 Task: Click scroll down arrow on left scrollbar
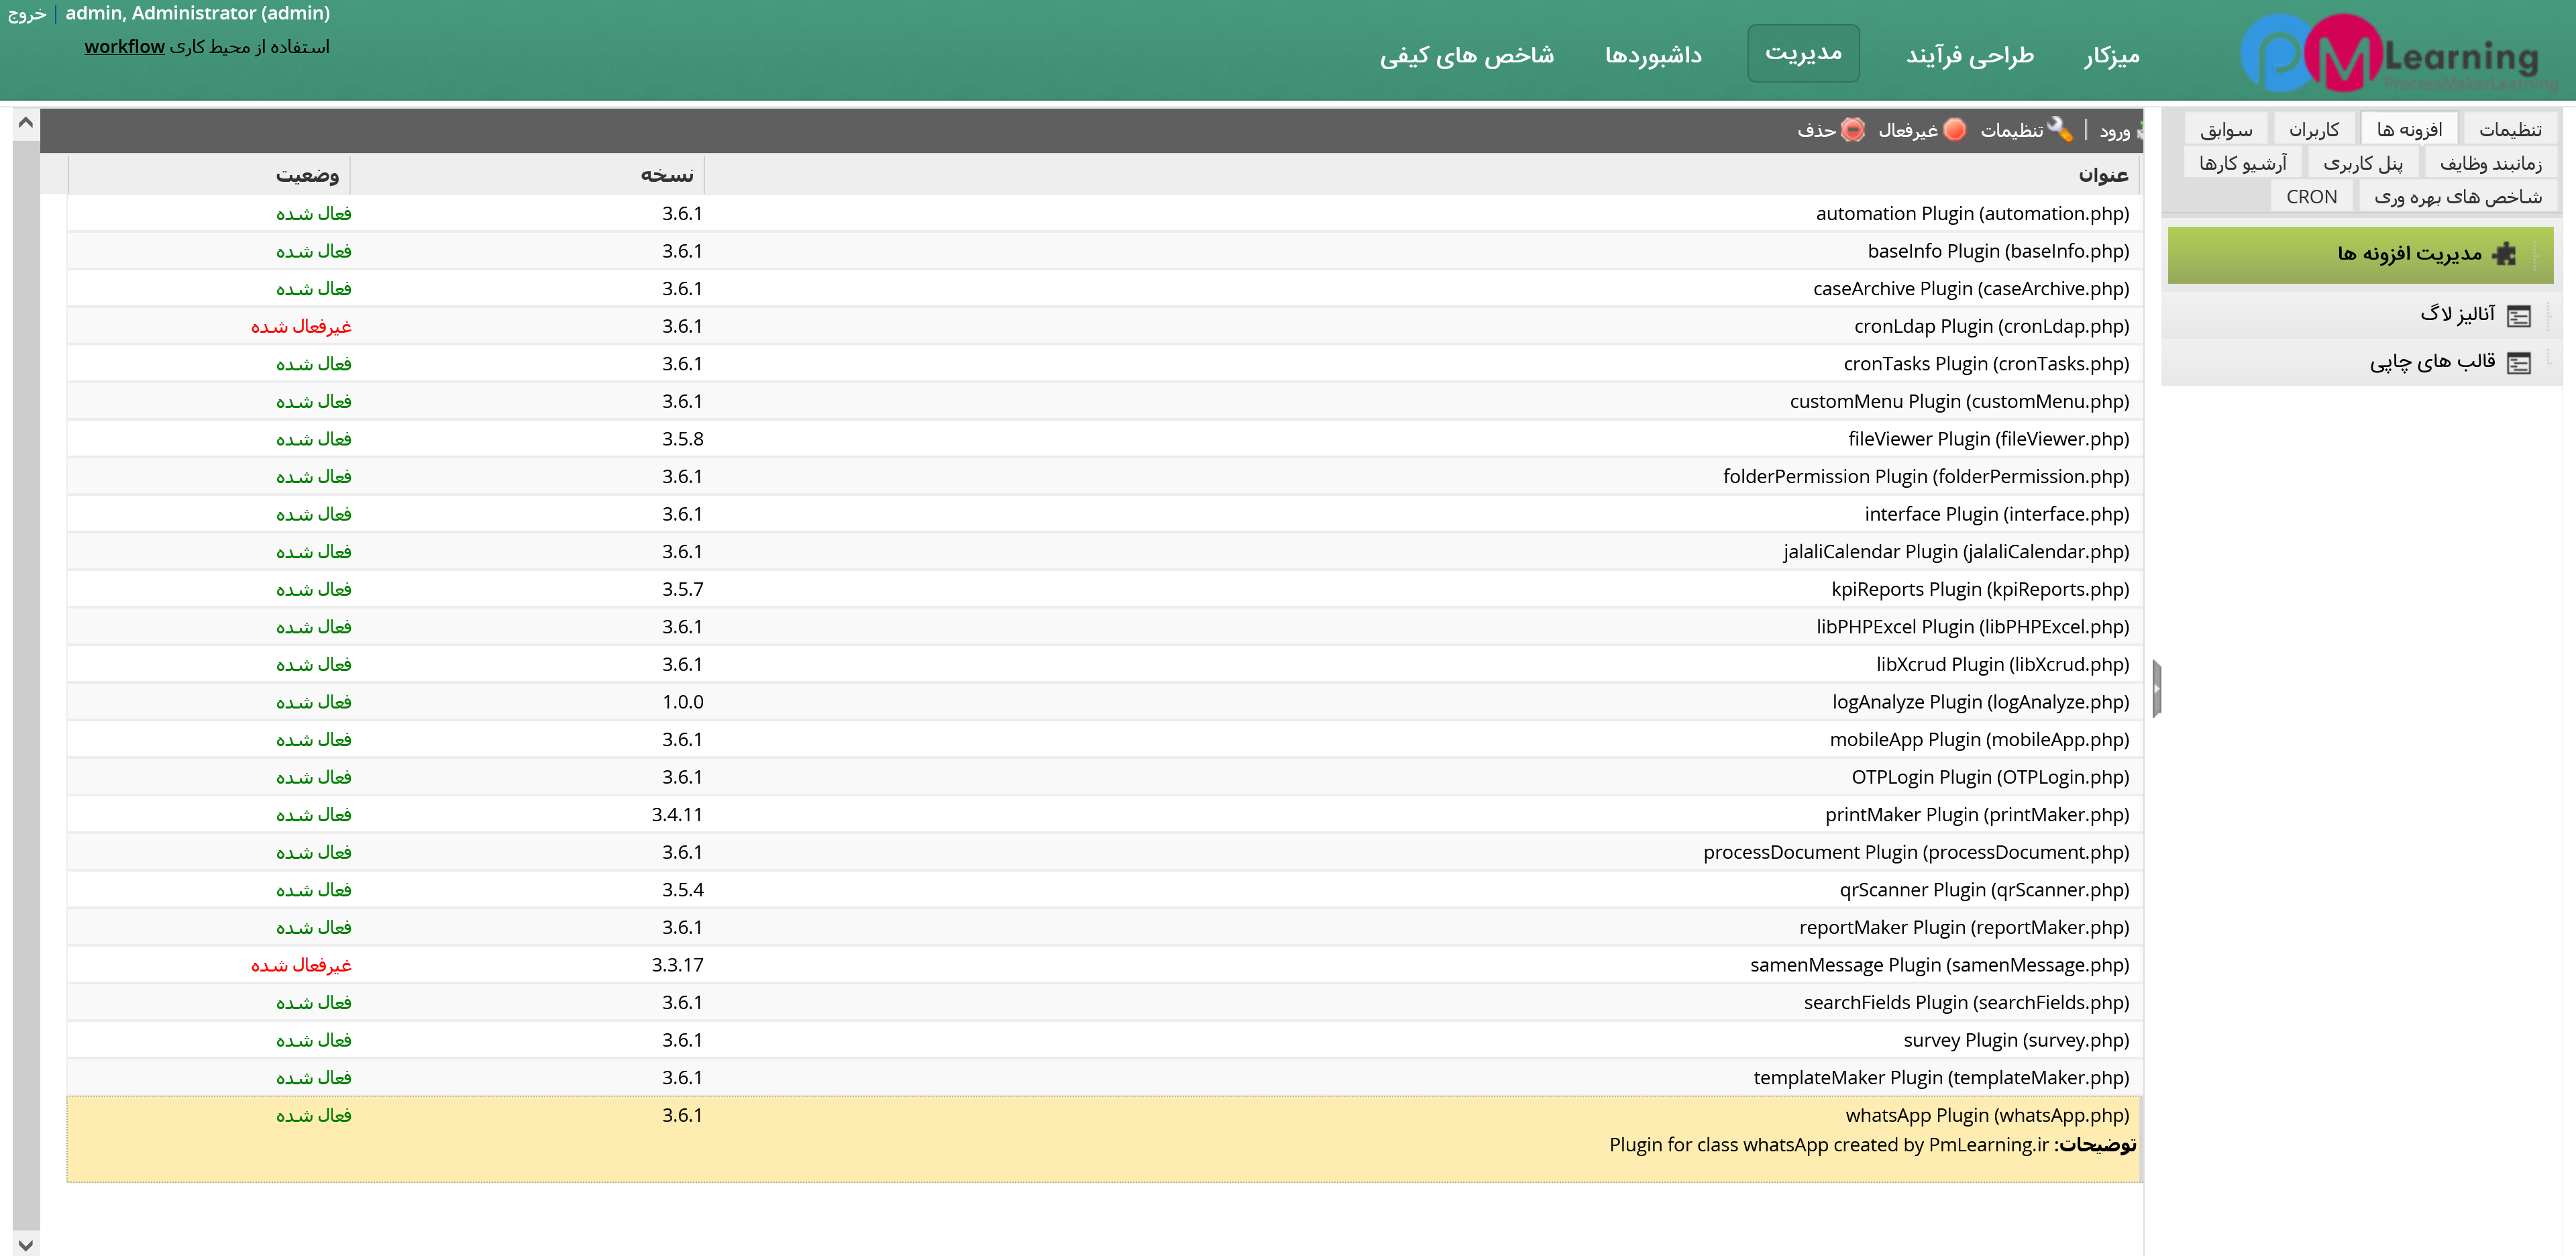tap(26, 1244)
